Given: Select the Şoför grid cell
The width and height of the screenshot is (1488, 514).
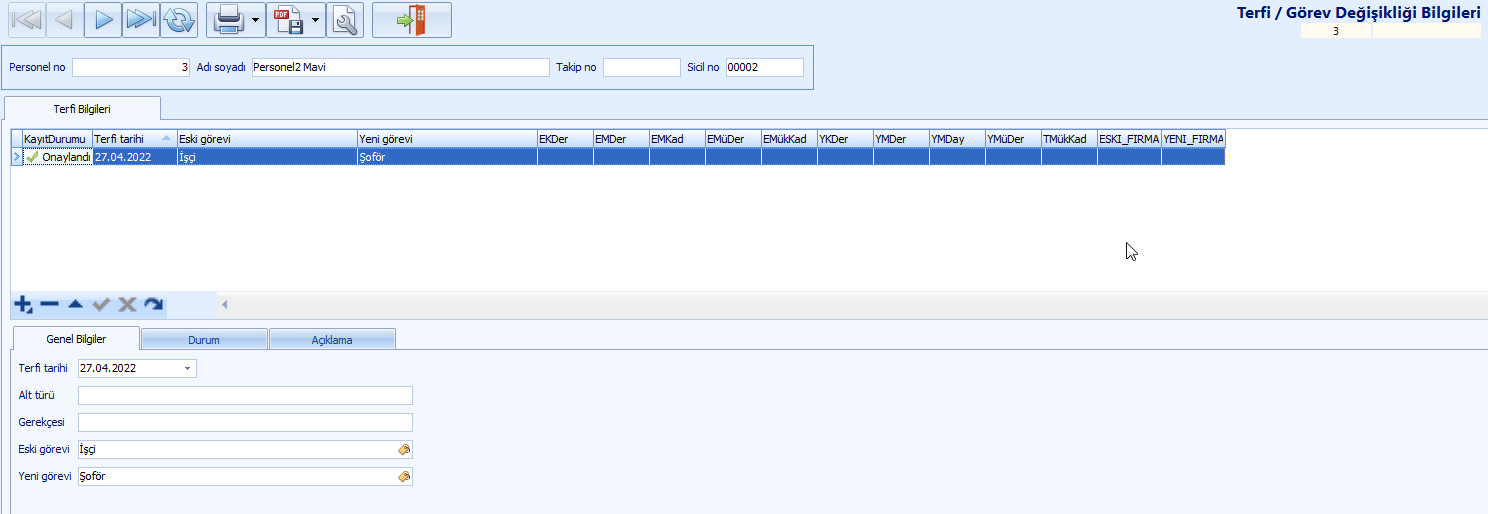Looking at the screenshot, I should [447, 157].
